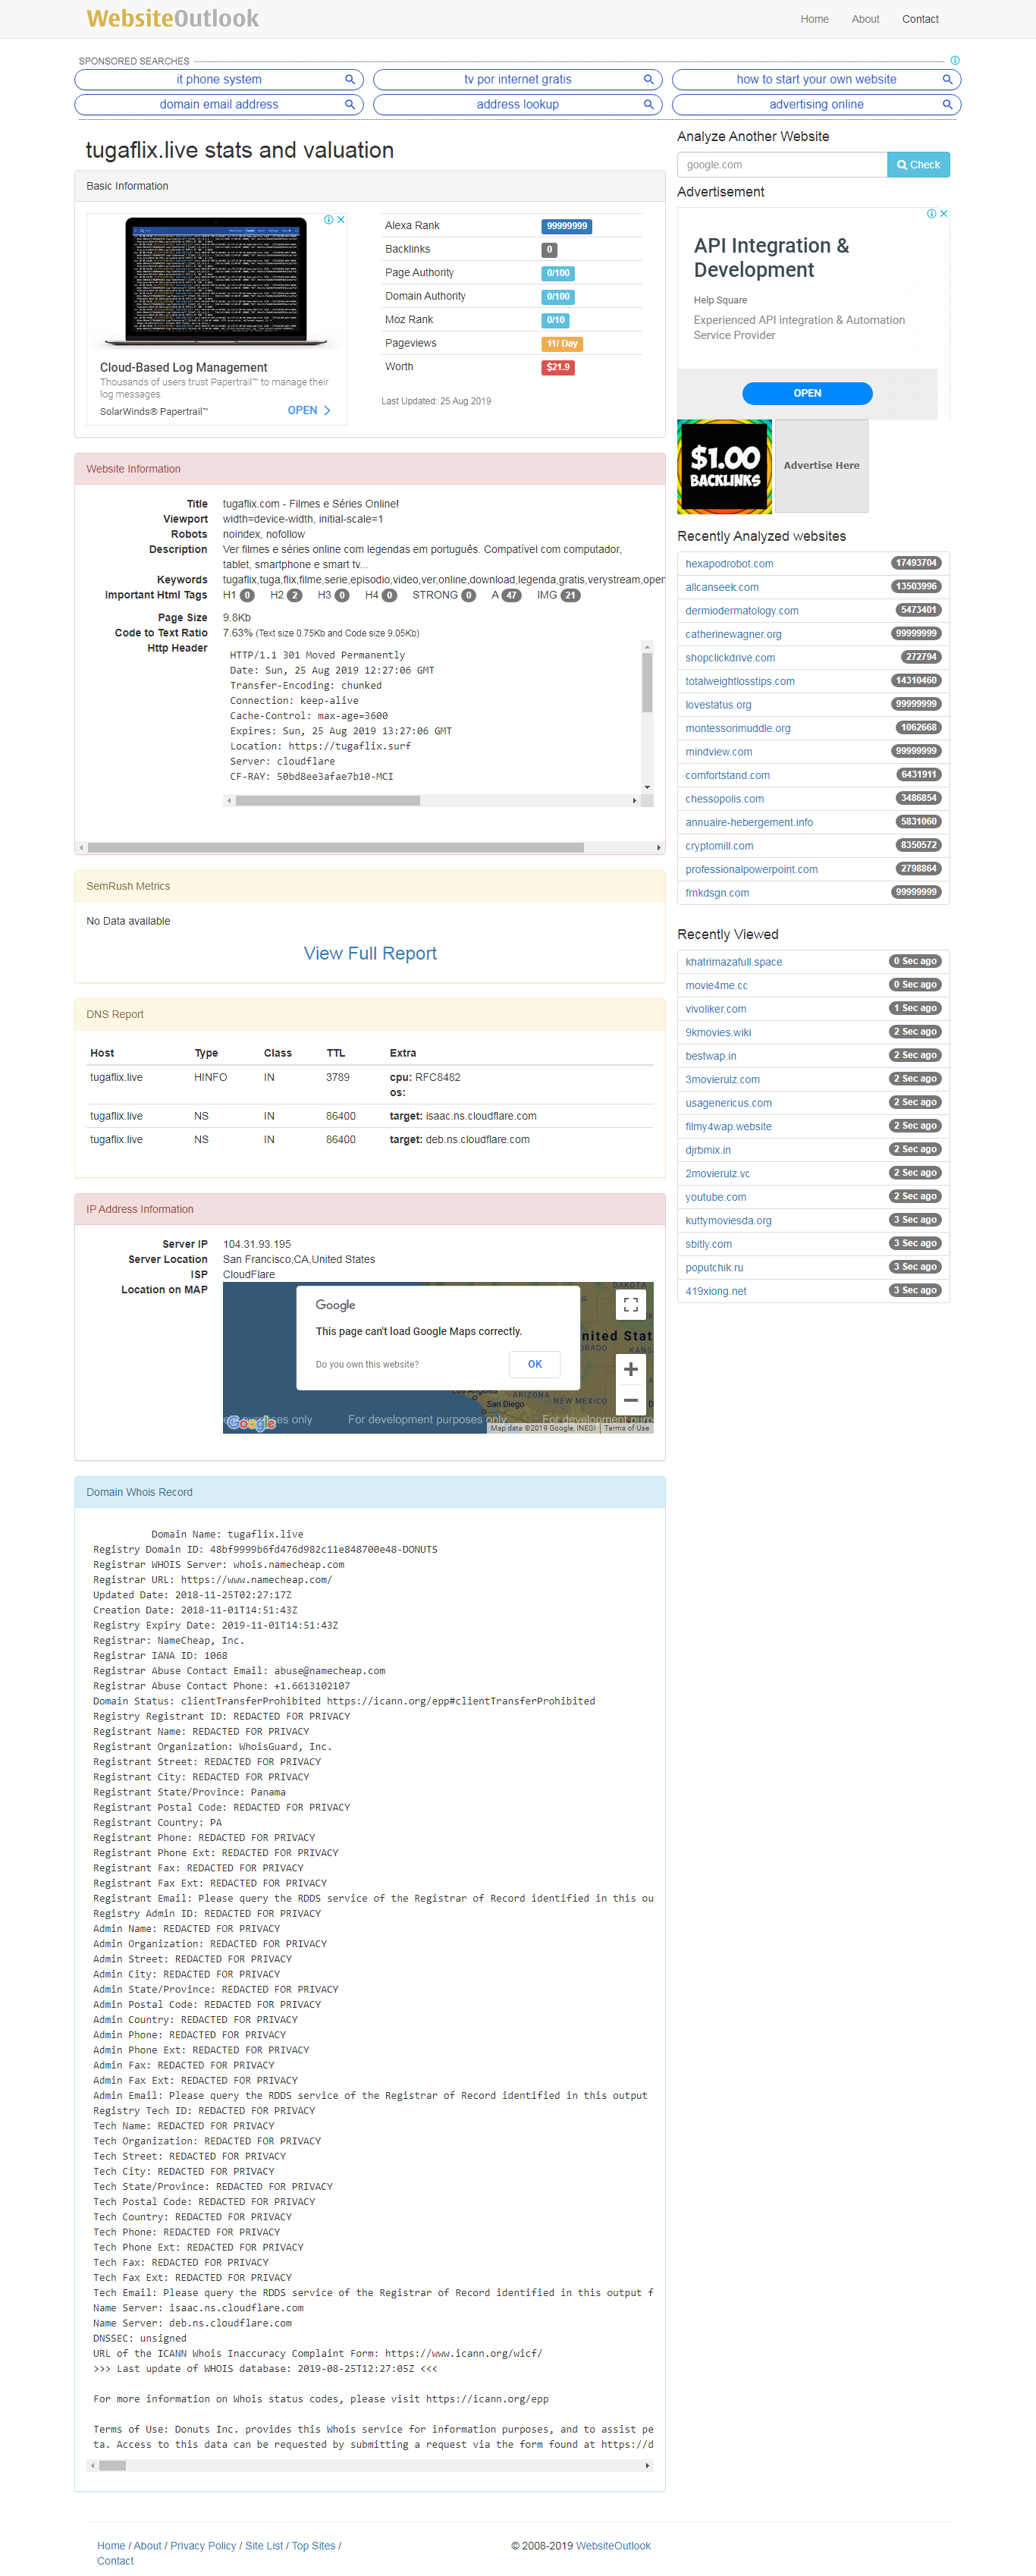Click API Integration & Development ad headline
The image size is (1036, 2576).
click(771, 258)
